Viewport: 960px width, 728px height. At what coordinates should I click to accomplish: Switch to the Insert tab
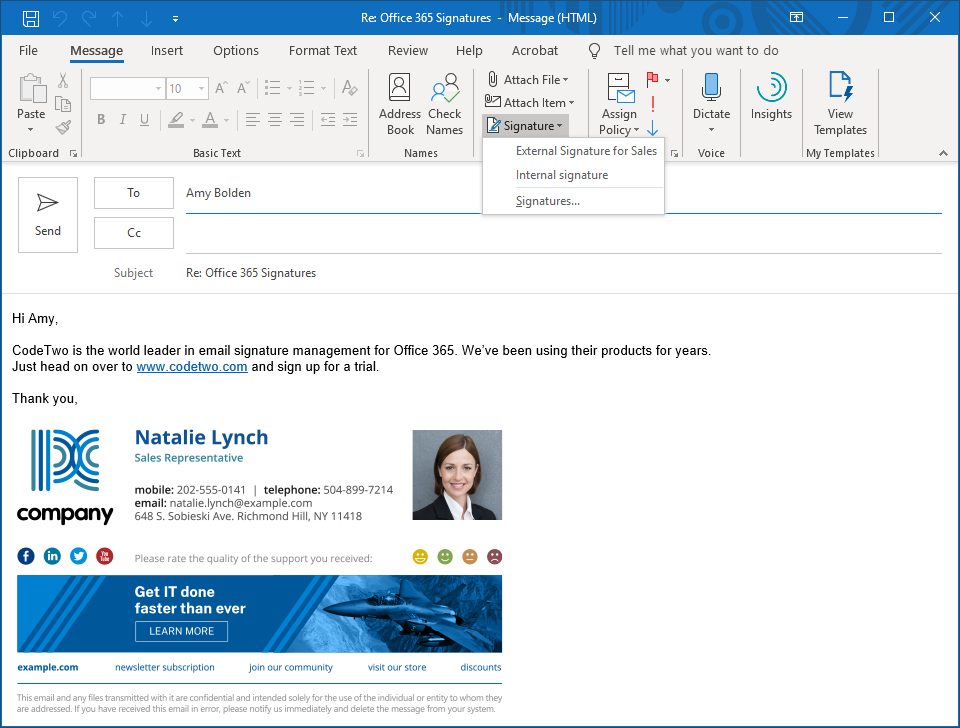coord(167,51)
